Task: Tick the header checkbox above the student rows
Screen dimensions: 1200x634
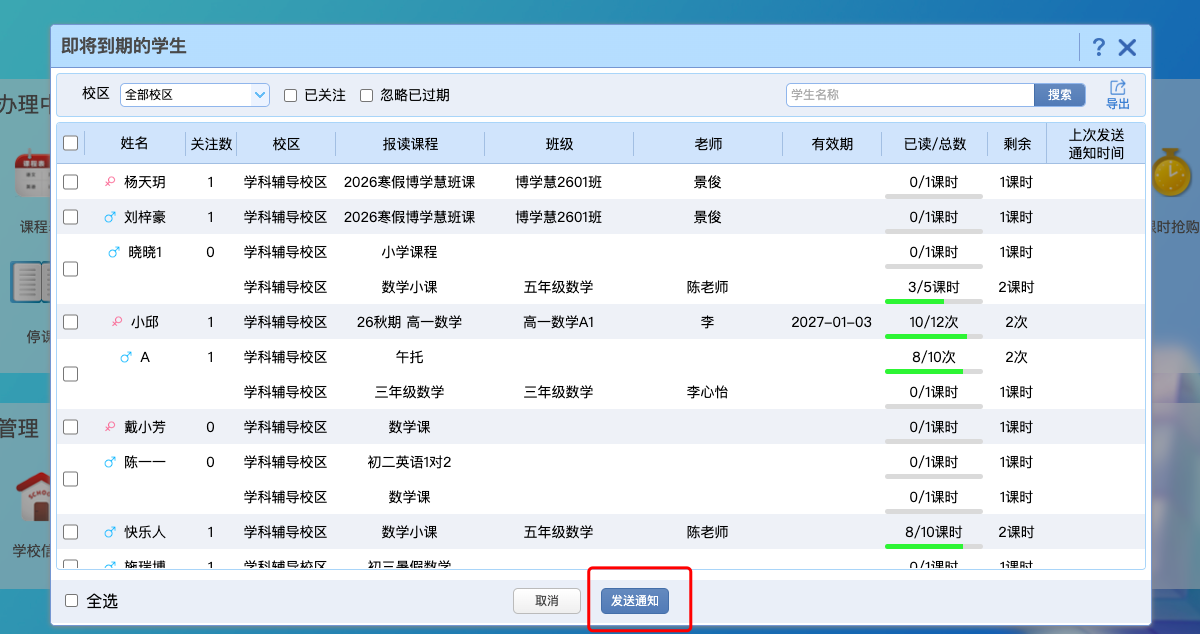Action: (x=71, y=143)
